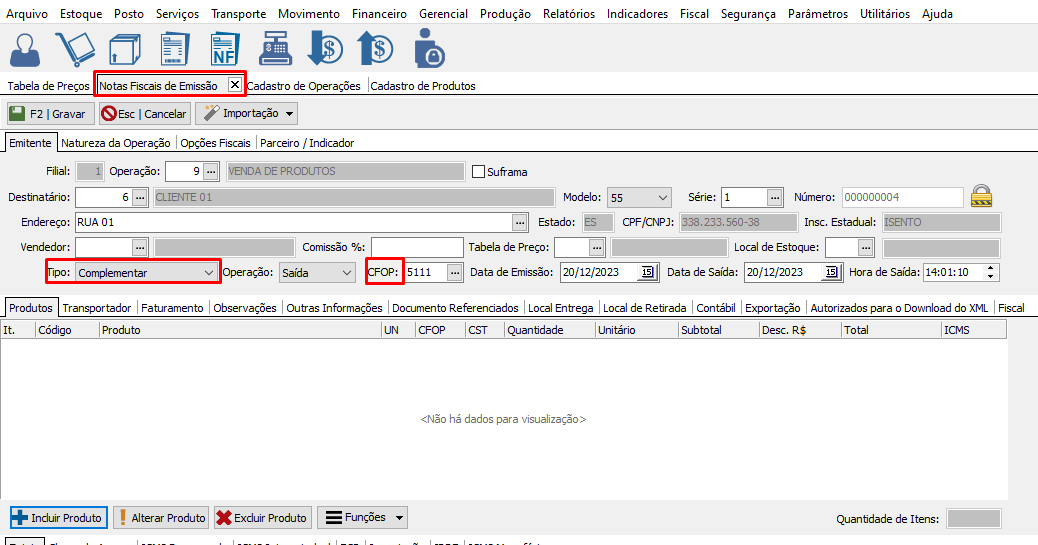Click the user with padlock icon
This screenshot has width=1038, height=545.
click(429, 49)
